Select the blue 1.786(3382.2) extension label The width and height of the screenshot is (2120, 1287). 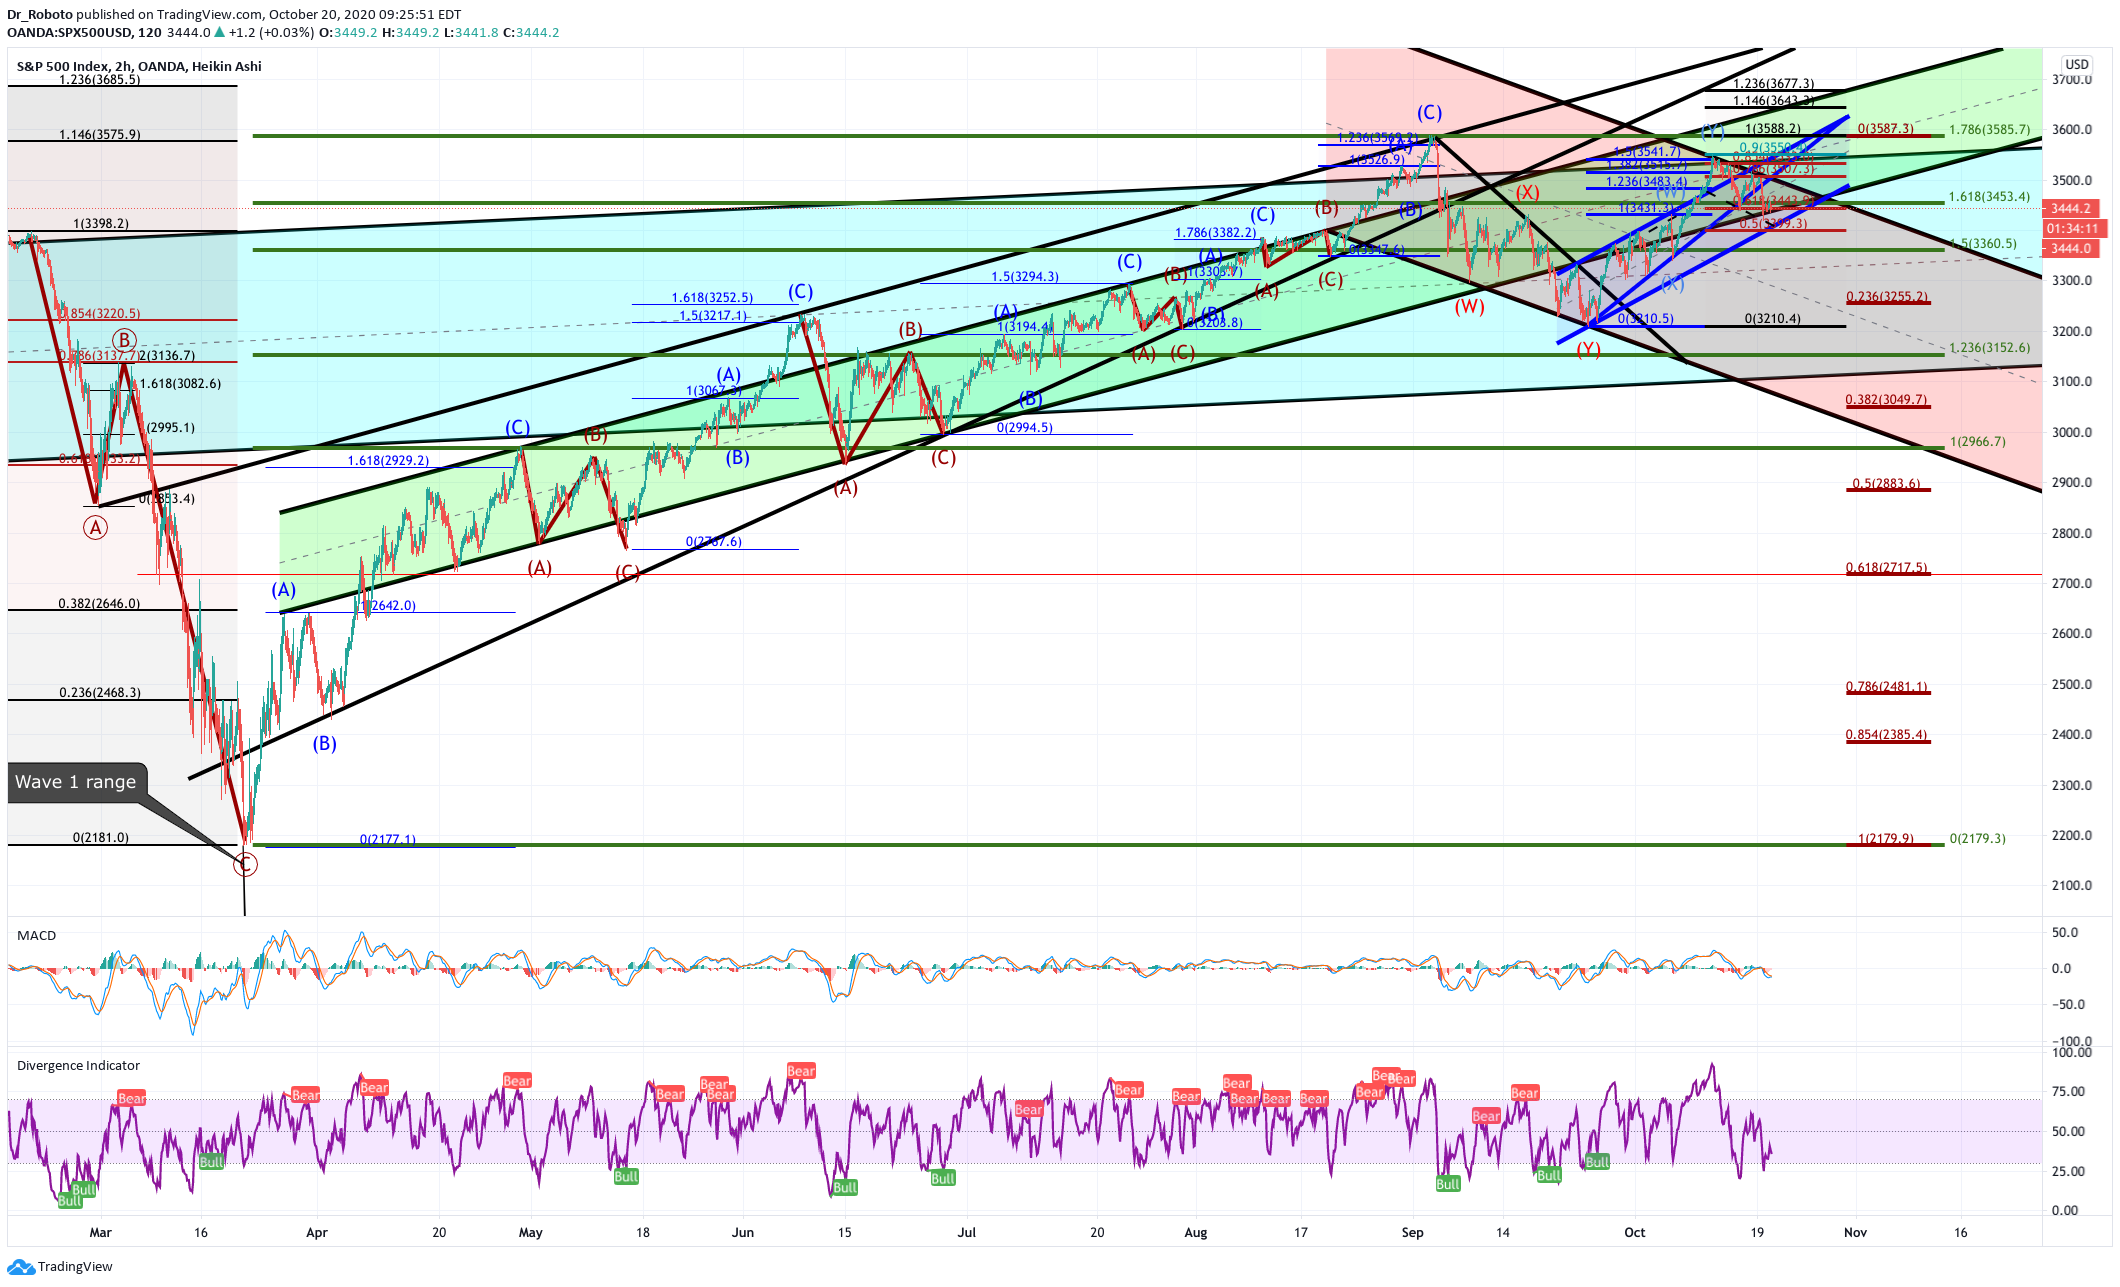pos(1215,233)
